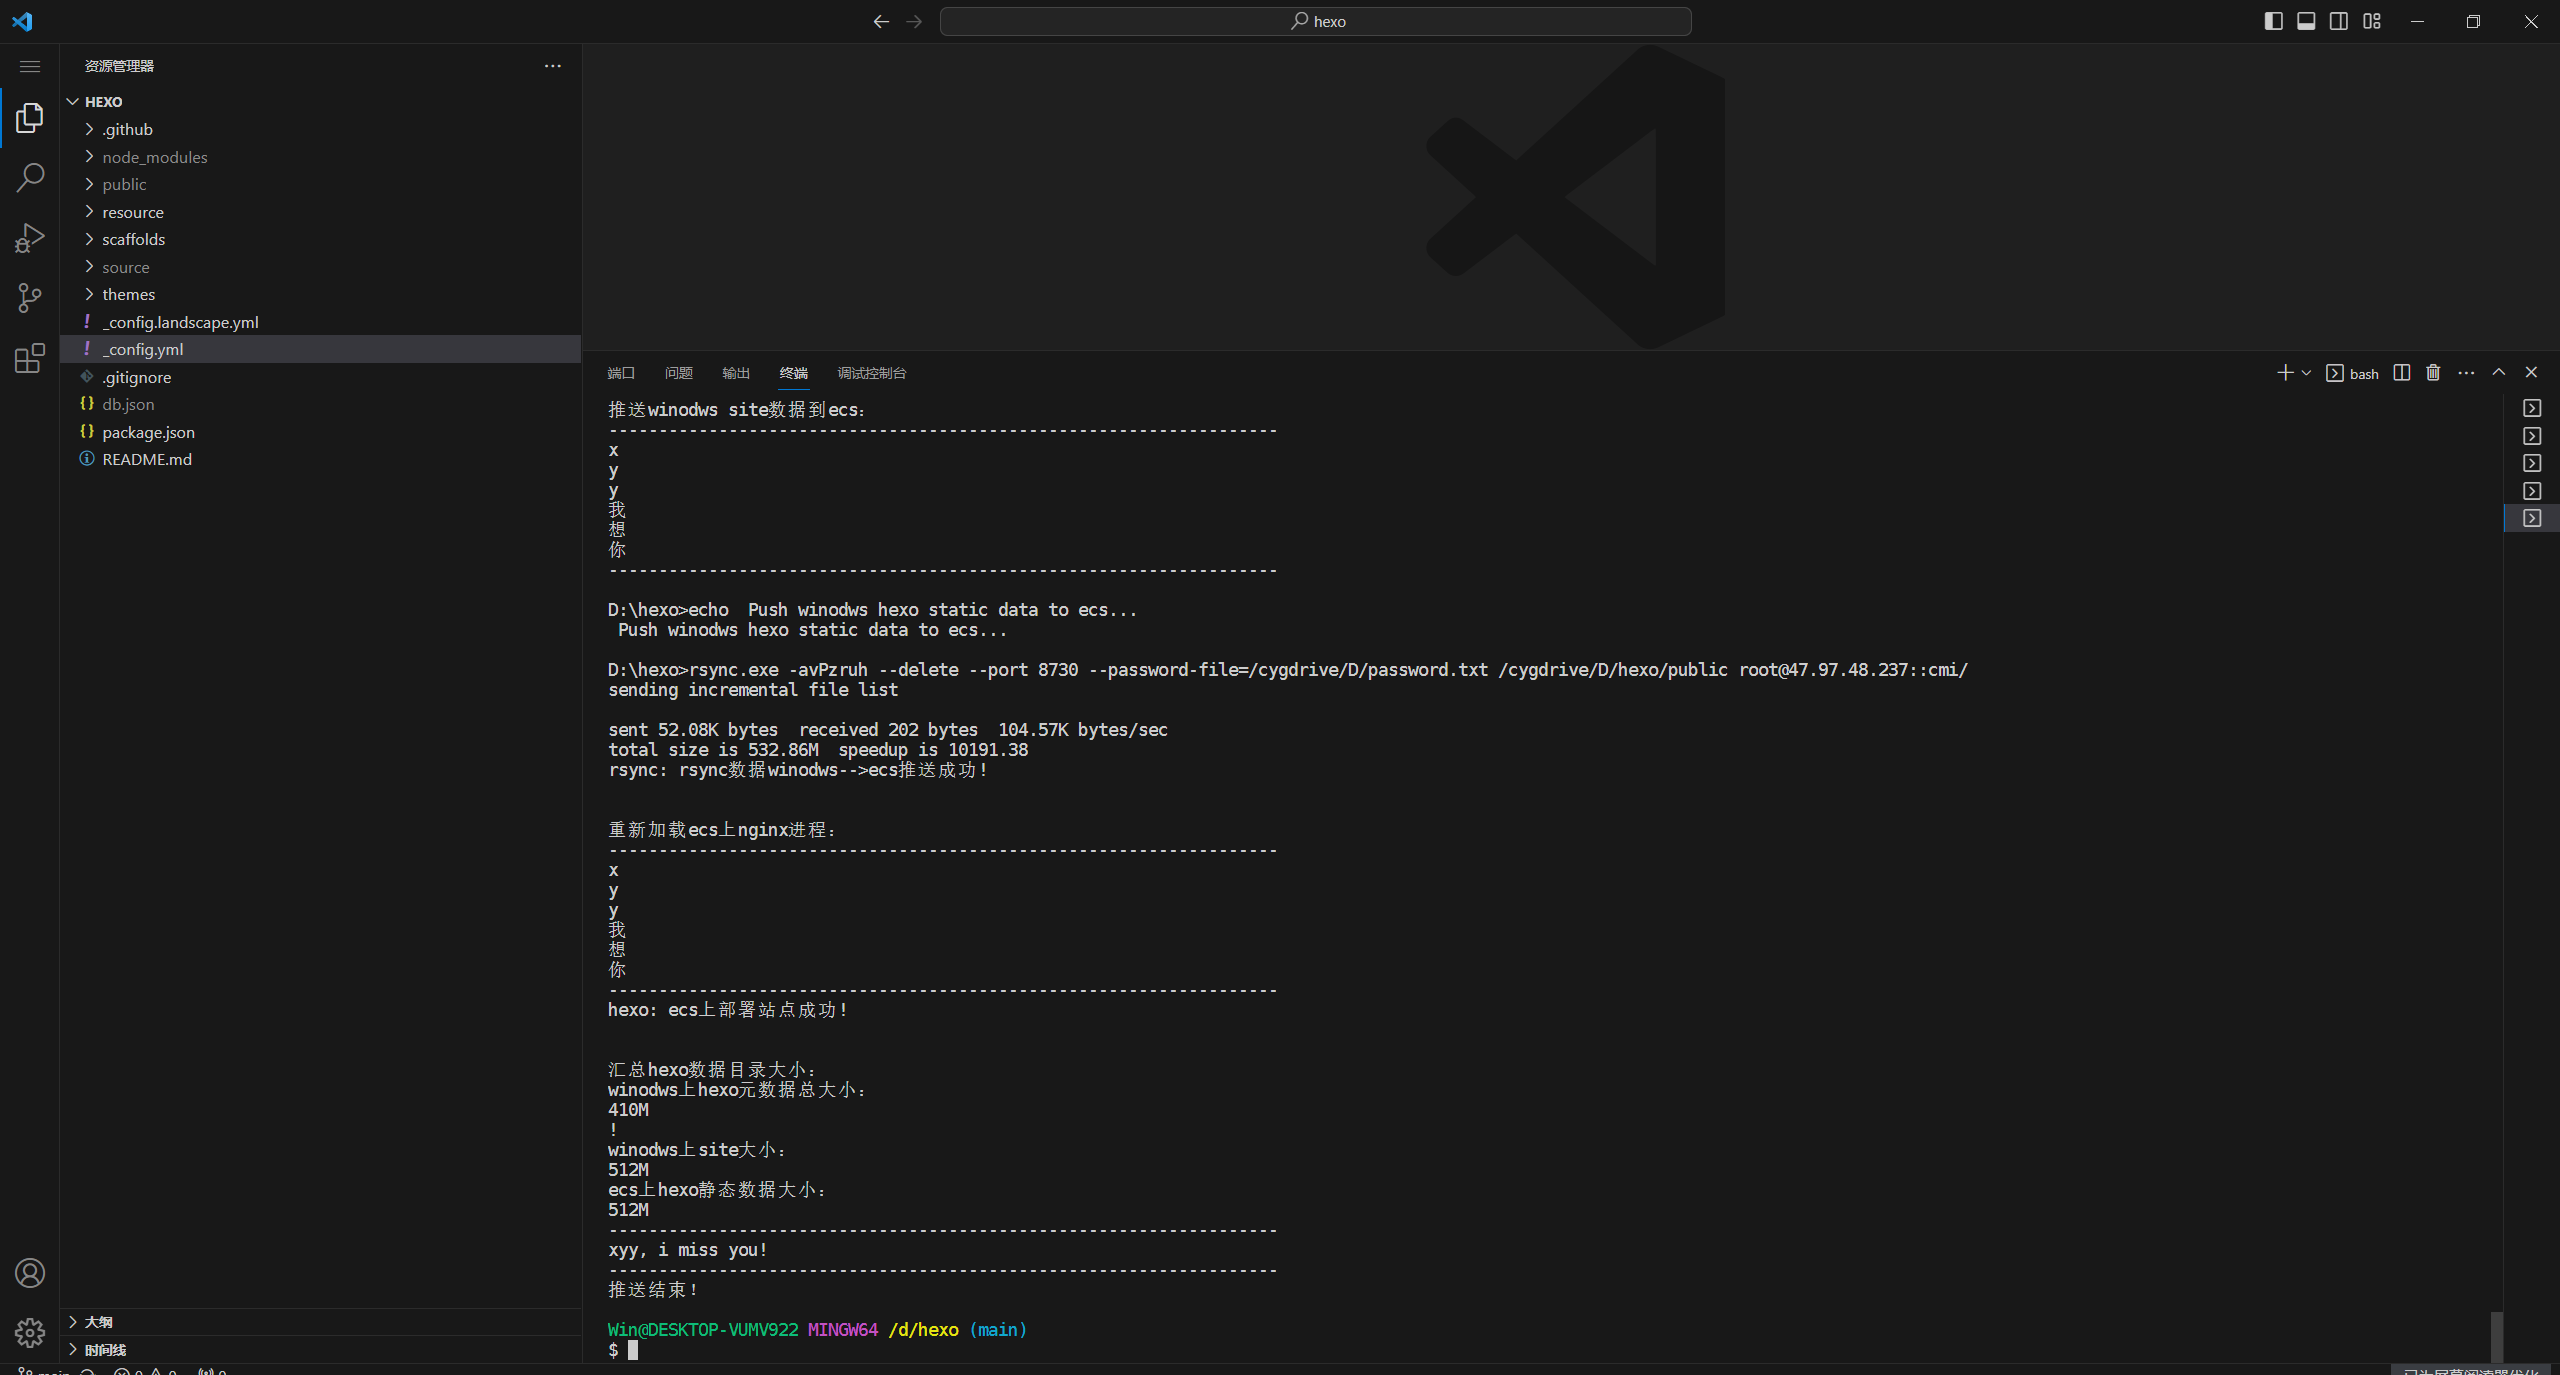
Task: Go forward with the navigation arrow
Action: coord(914,21)
